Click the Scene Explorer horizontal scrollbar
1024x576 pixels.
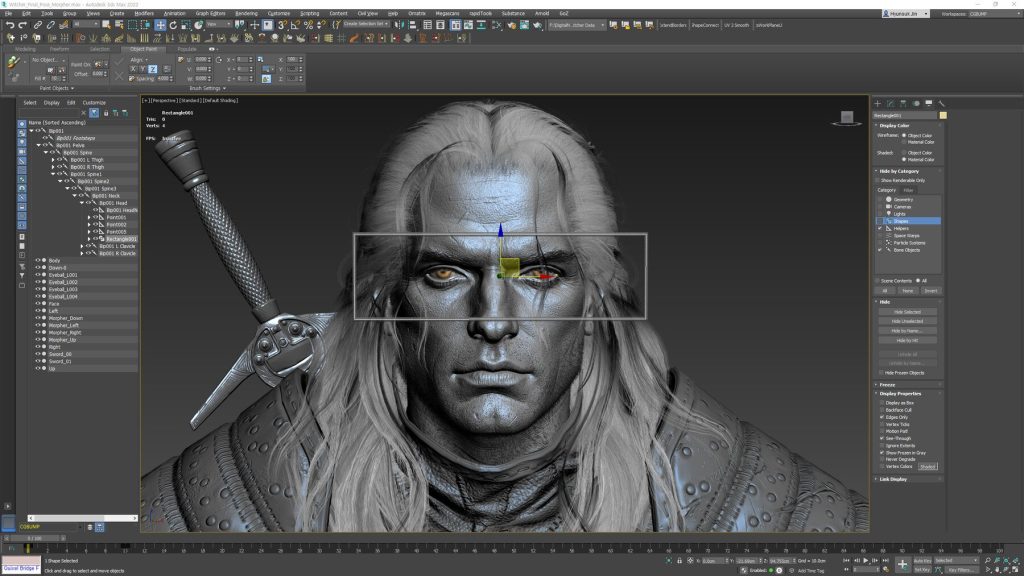(x=83, y=518)
